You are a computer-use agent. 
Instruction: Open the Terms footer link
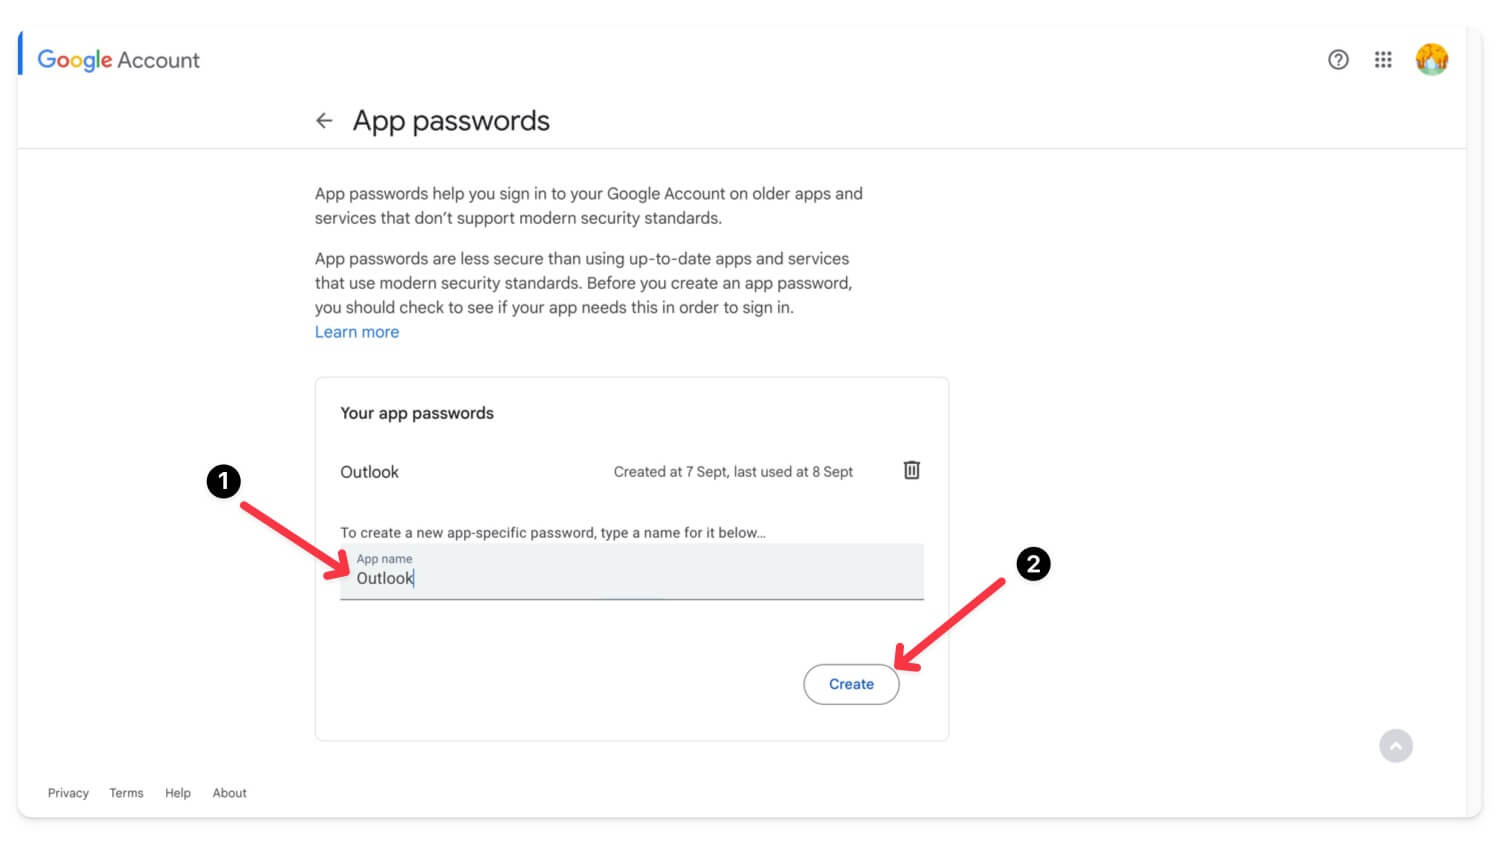[126, 792]
